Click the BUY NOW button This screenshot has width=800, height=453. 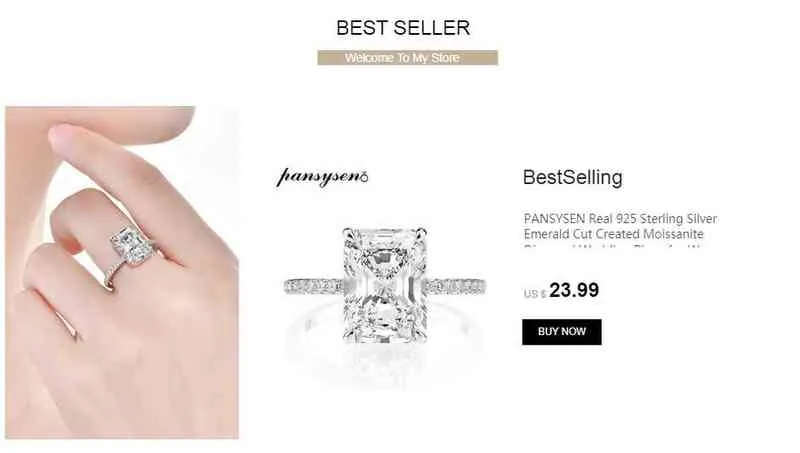click(561, 332)
